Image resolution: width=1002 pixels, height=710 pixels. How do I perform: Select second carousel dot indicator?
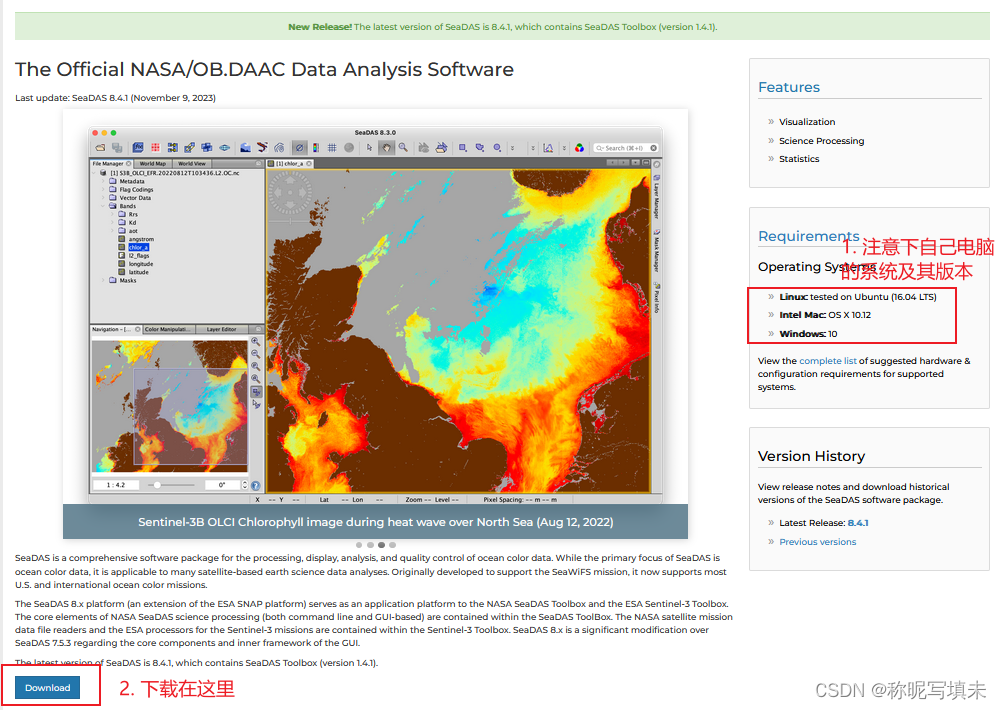coord(371,545)
